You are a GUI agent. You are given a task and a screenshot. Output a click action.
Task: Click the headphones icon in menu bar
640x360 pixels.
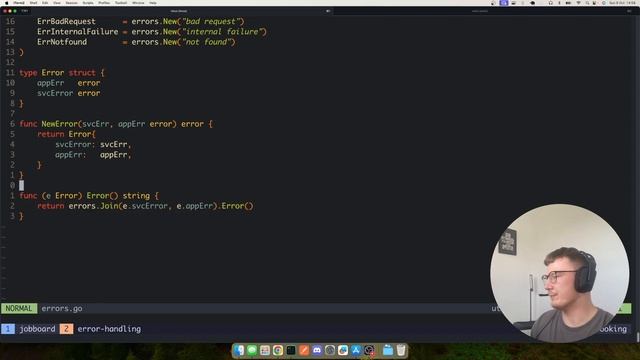pos(550,3)
